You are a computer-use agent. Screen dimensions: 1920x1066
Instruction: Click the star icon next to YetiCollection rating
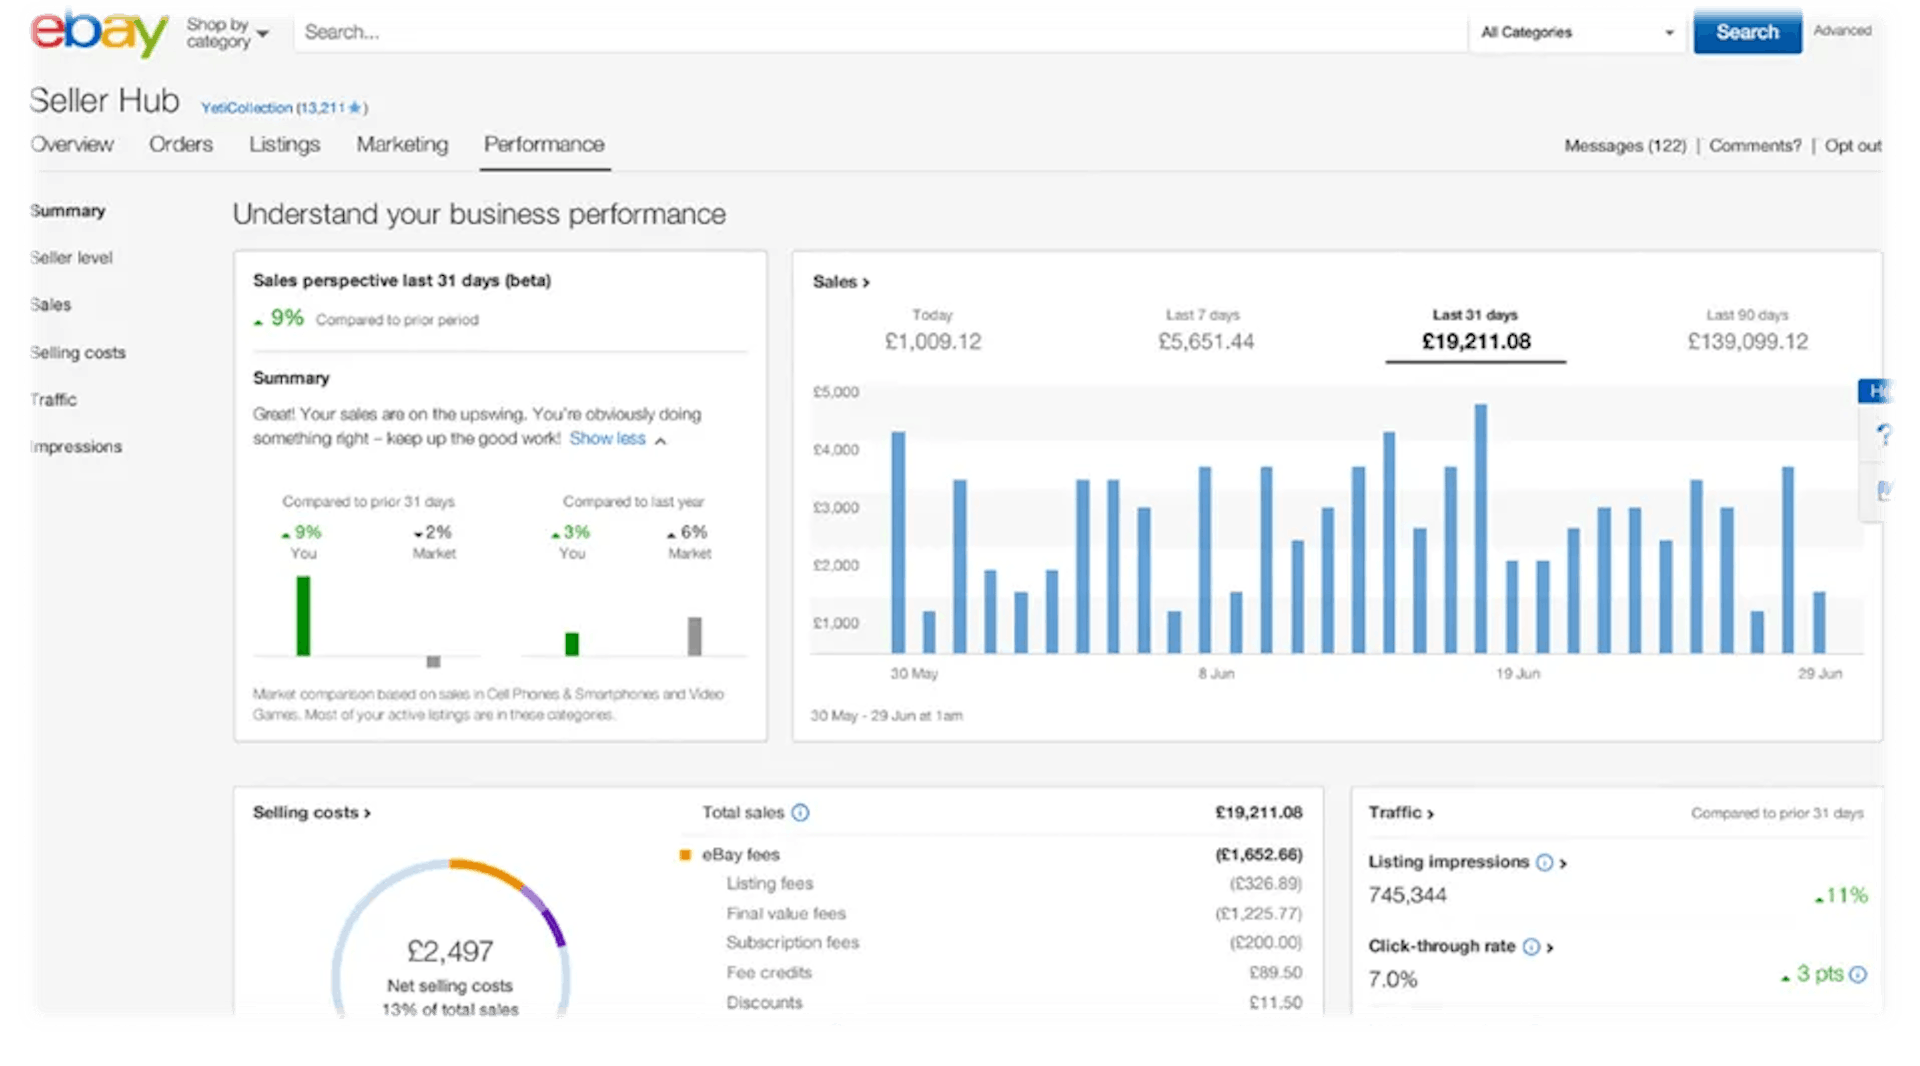tap(354, 108)
